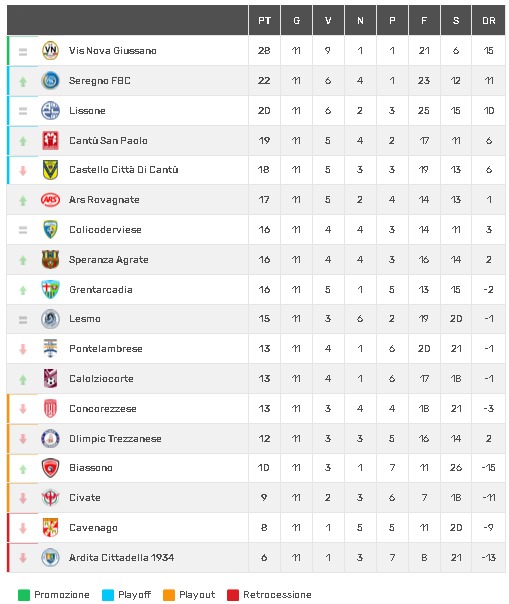Open the Colicoderviese team name link
Image resolution: width=509 pixels, height=604 pixels.
point(105,230)
